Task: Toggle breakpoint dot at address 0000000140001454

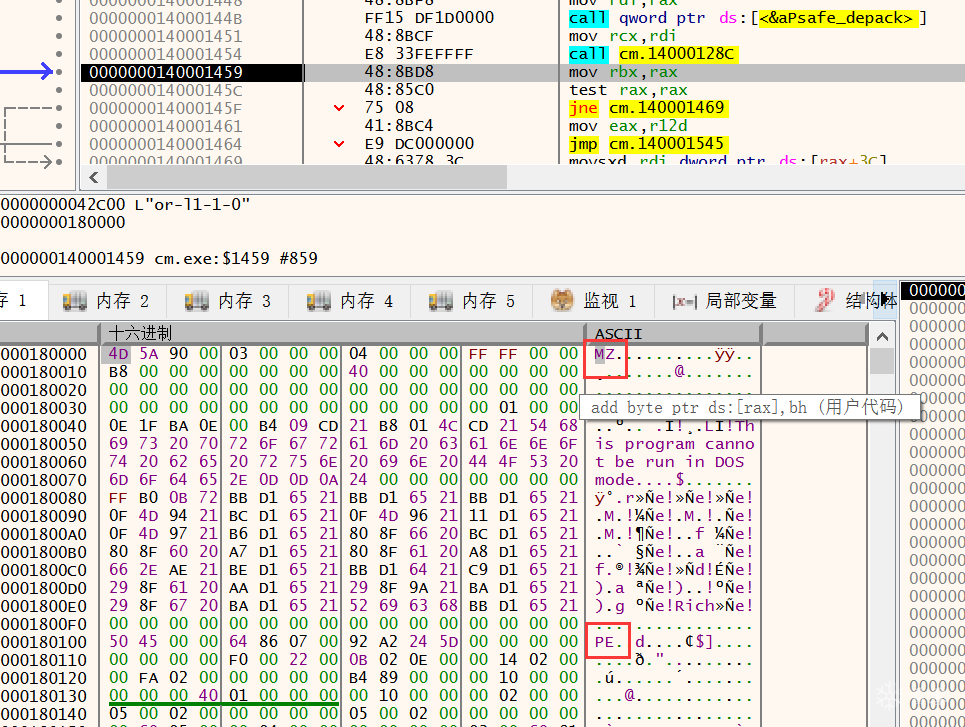Action: 59,54
